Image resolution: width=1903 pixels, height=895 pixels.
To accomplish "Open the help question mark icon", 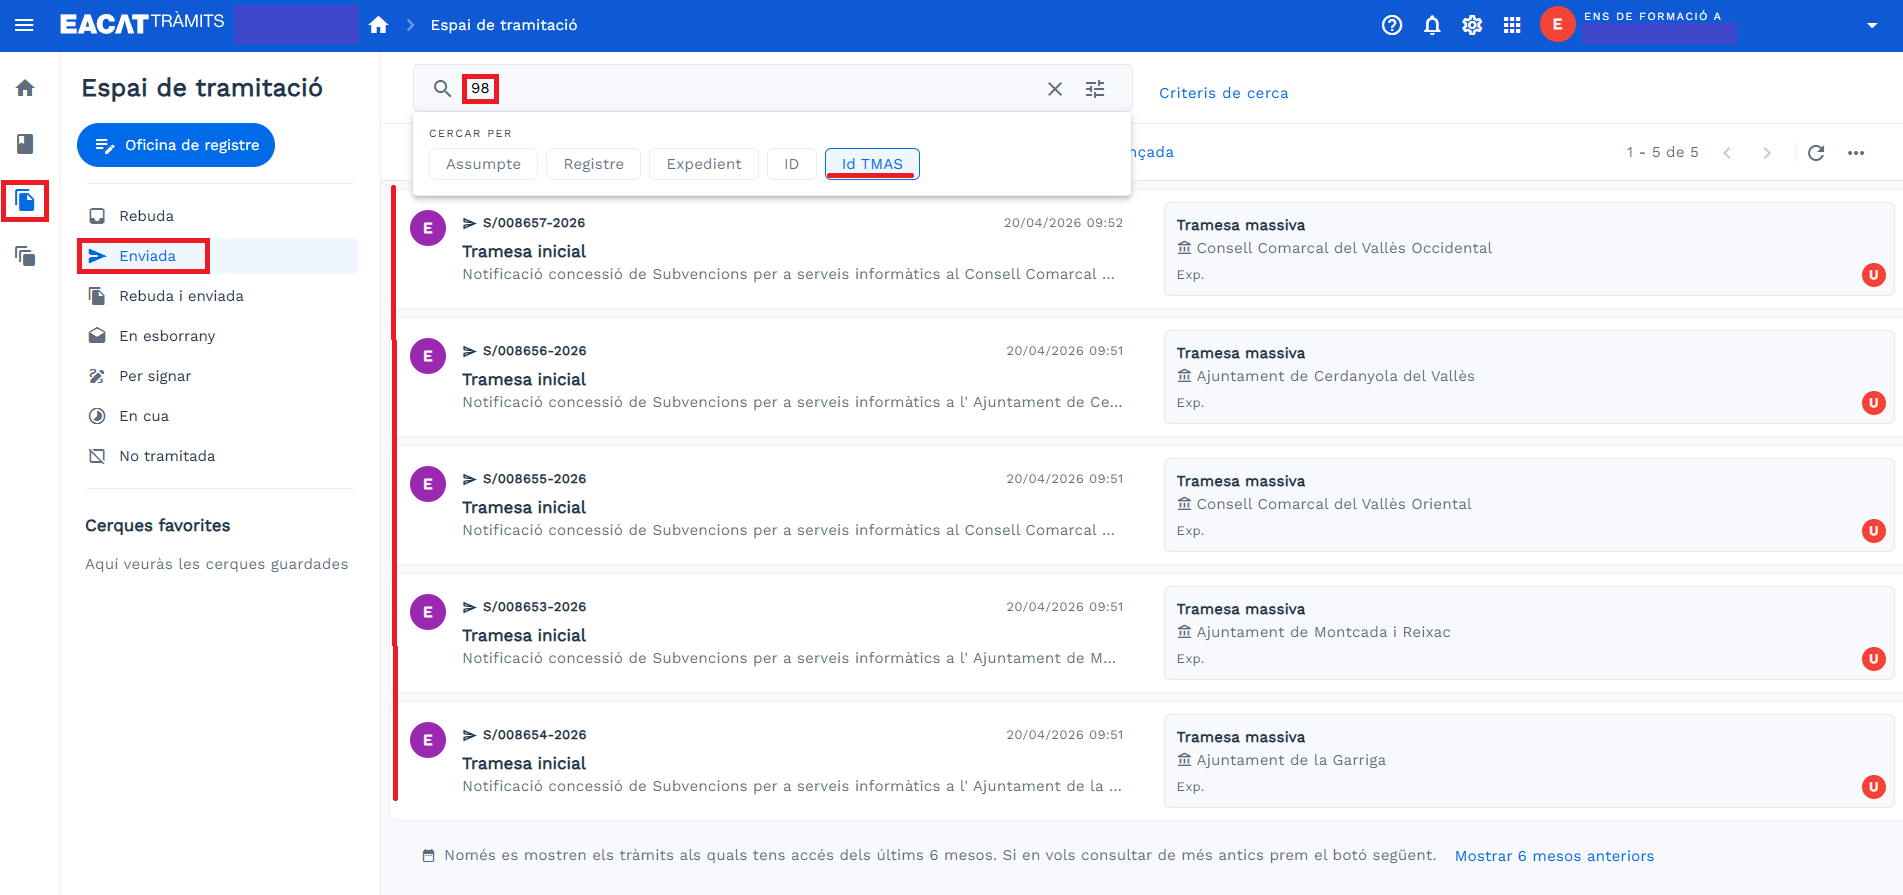I will [x=1392, y=25].
